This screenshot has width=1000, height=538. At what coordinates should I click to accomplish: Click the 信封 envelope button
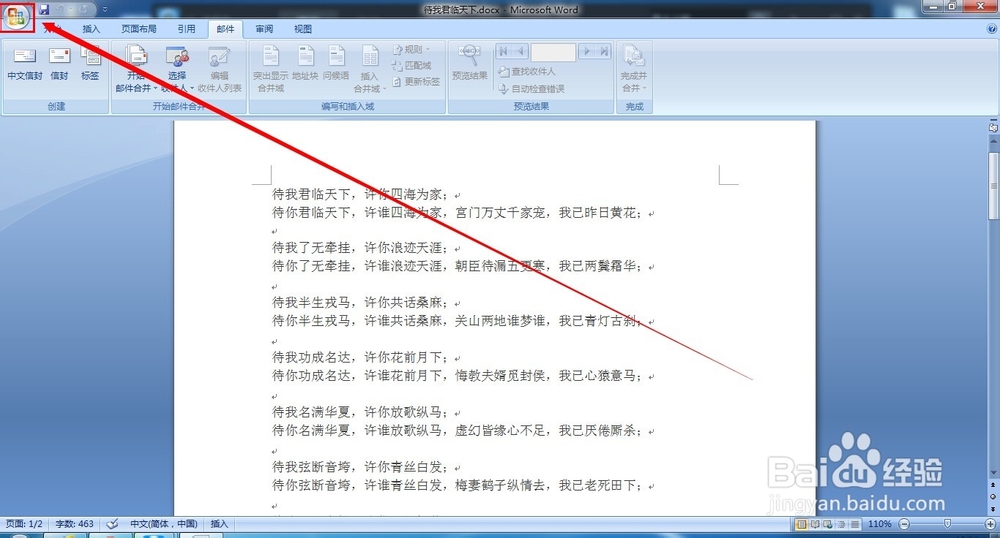pos(59,64)
